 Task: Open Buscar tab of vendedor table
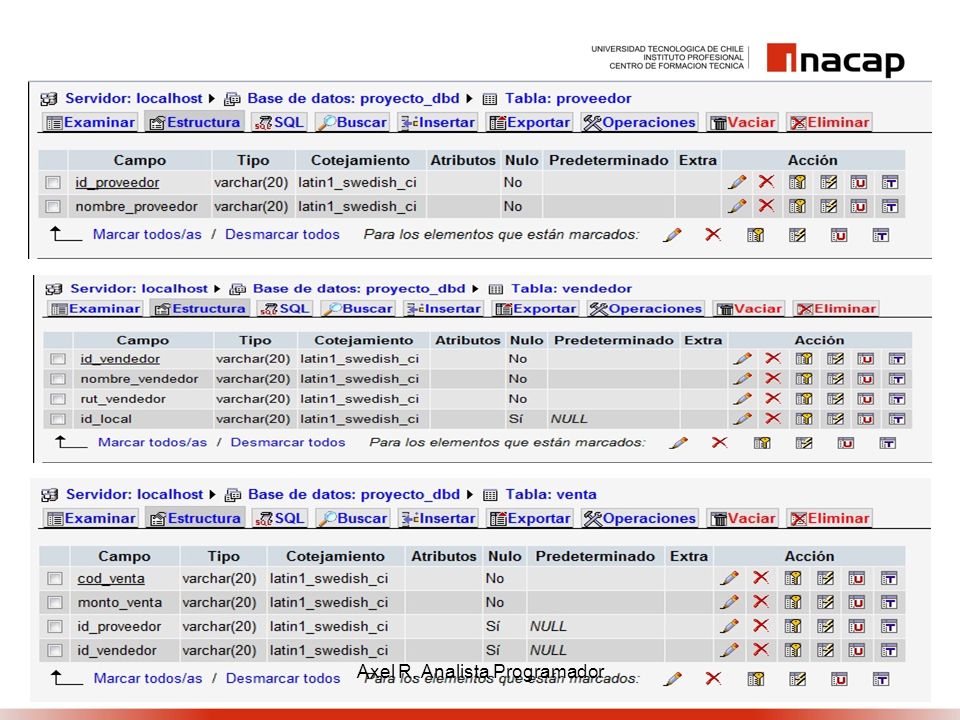tap(358, 309)
